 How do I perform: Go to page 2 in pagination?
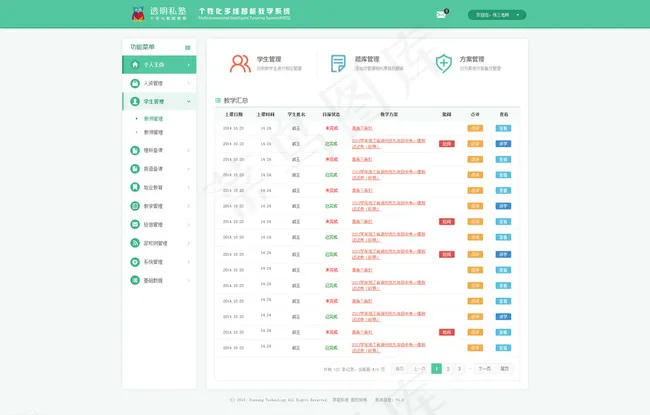[447, 369]
